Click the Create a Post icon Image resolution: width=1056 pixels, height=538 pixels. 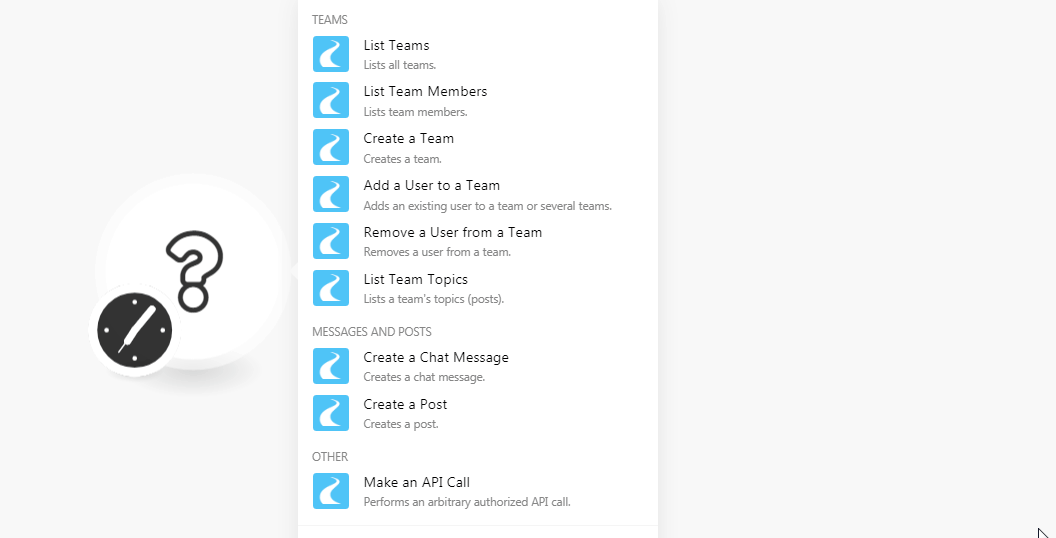click(331, 413)
